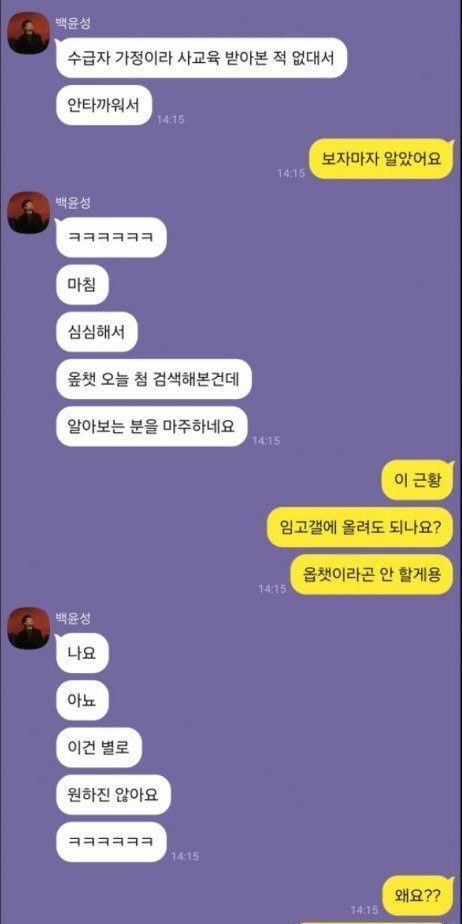Select the '심심해서' message bubble

coord(97,332)
